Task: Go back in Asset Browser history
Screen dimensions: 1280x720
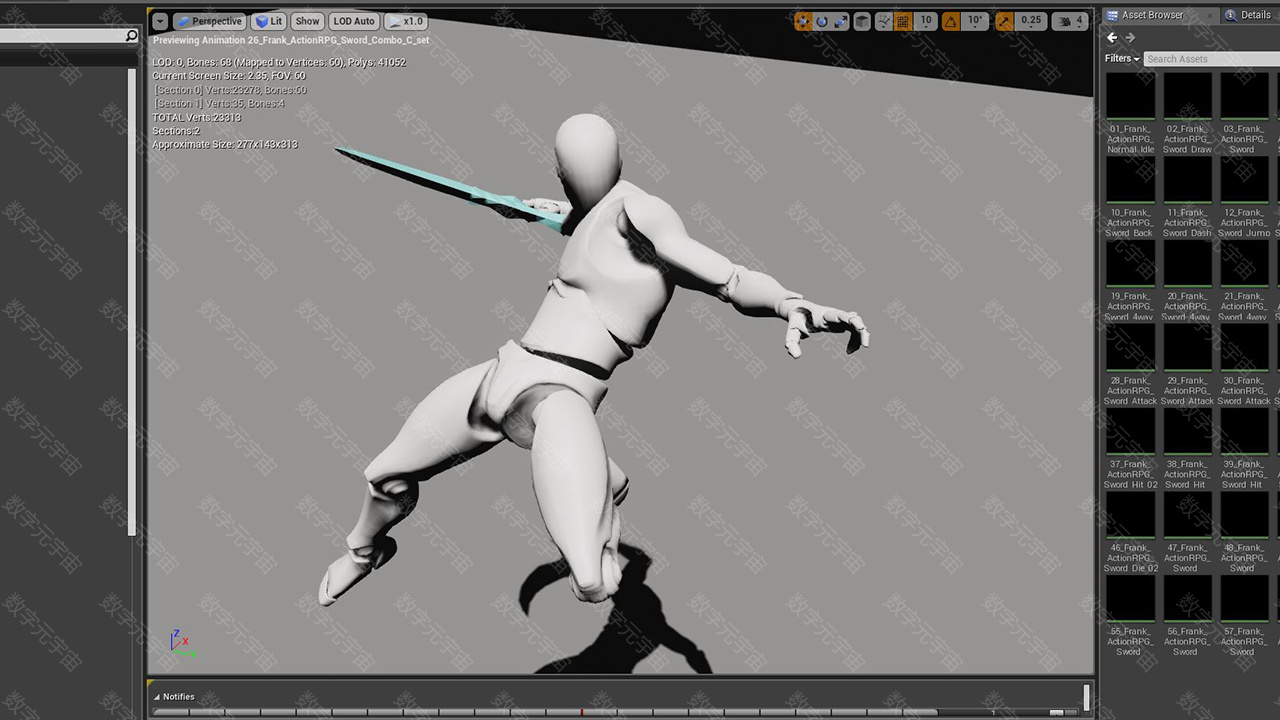Action: pos(1112,38)
